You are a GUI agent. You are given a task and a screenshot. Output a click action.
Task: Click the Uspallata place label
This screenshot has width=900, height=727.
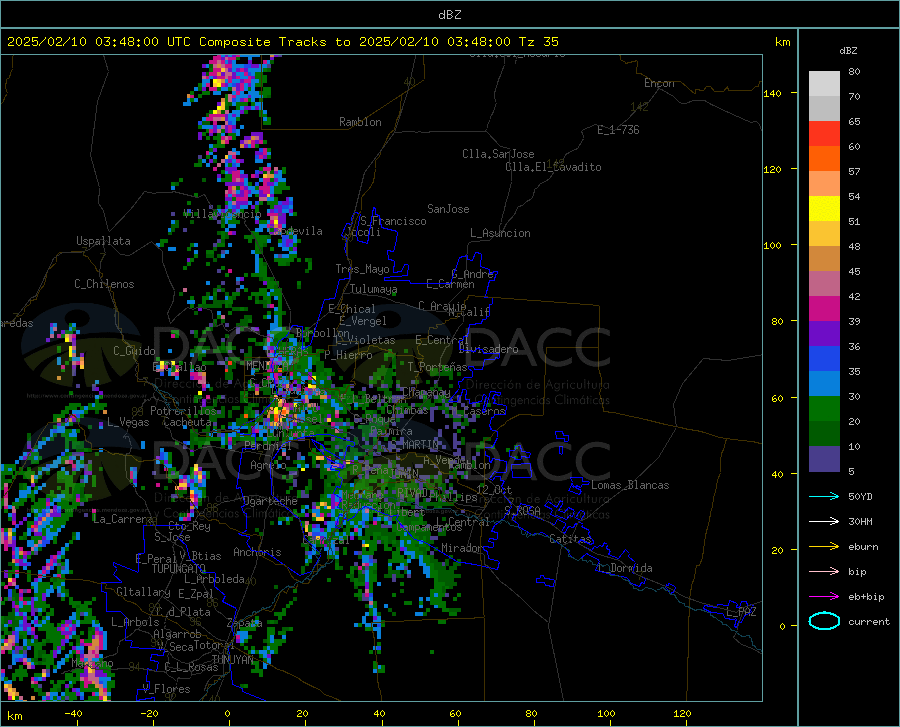(103, 241)
